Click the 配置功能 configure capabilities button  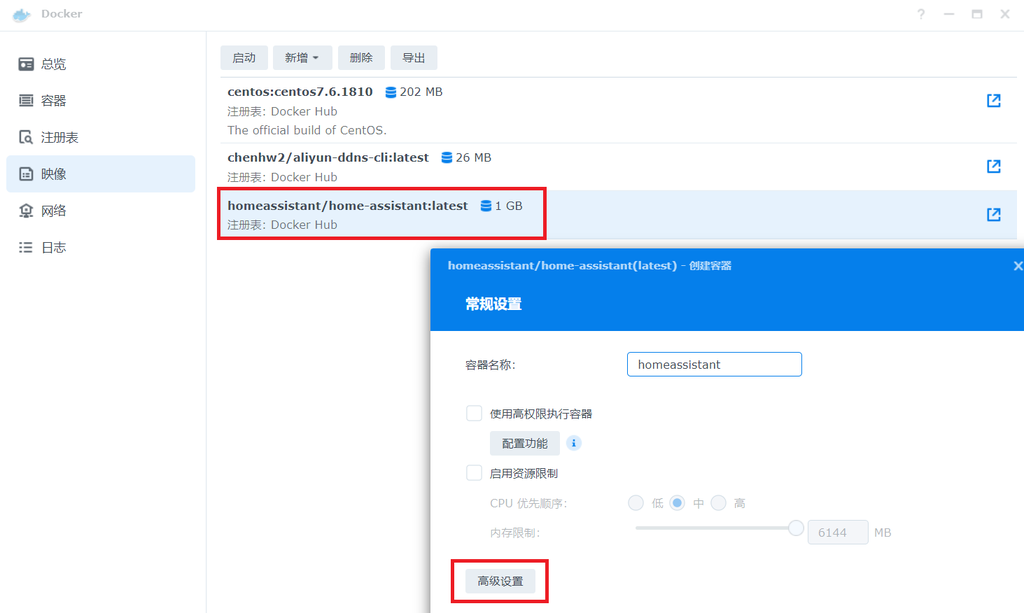(x=524, y=442)
